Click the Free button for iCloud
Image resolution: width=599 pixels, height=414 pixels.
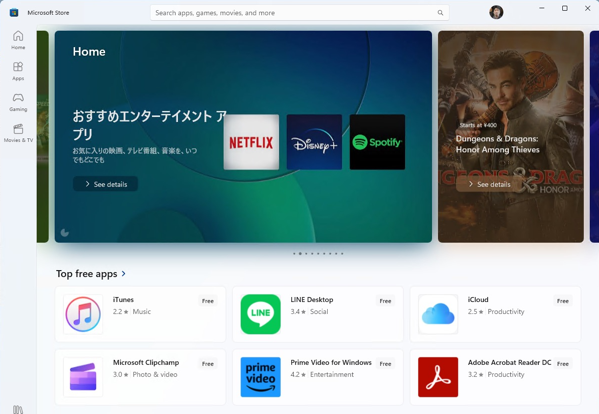point(563,301)
